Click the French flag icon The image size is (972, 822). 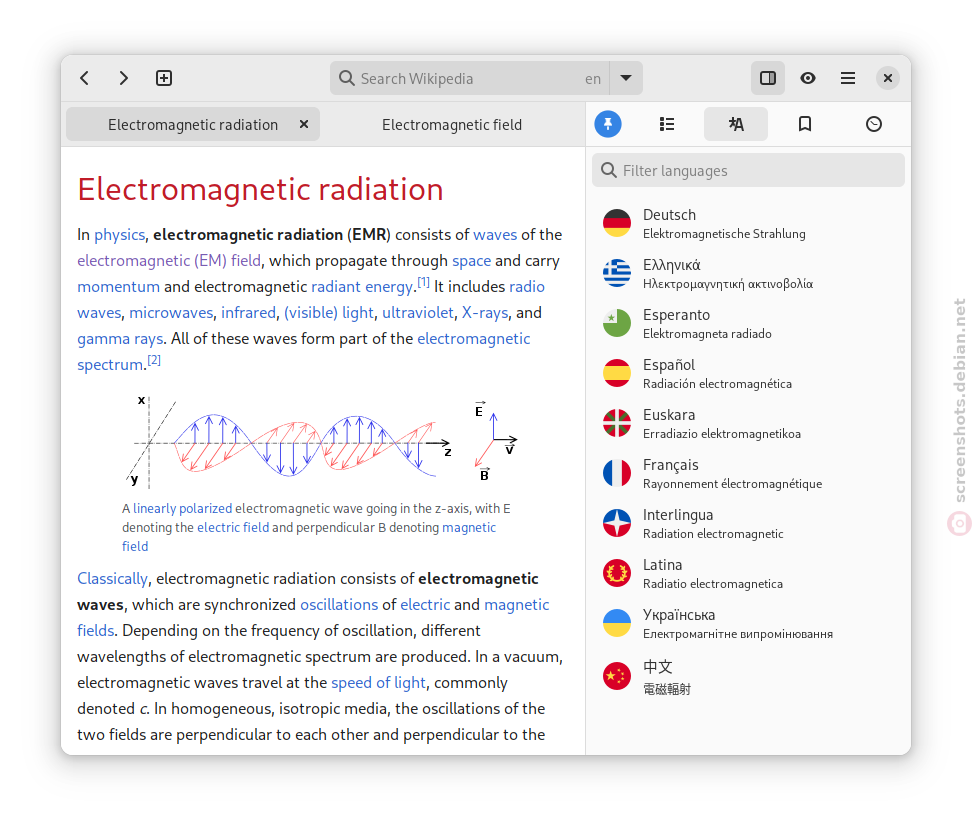coord(617,473)
